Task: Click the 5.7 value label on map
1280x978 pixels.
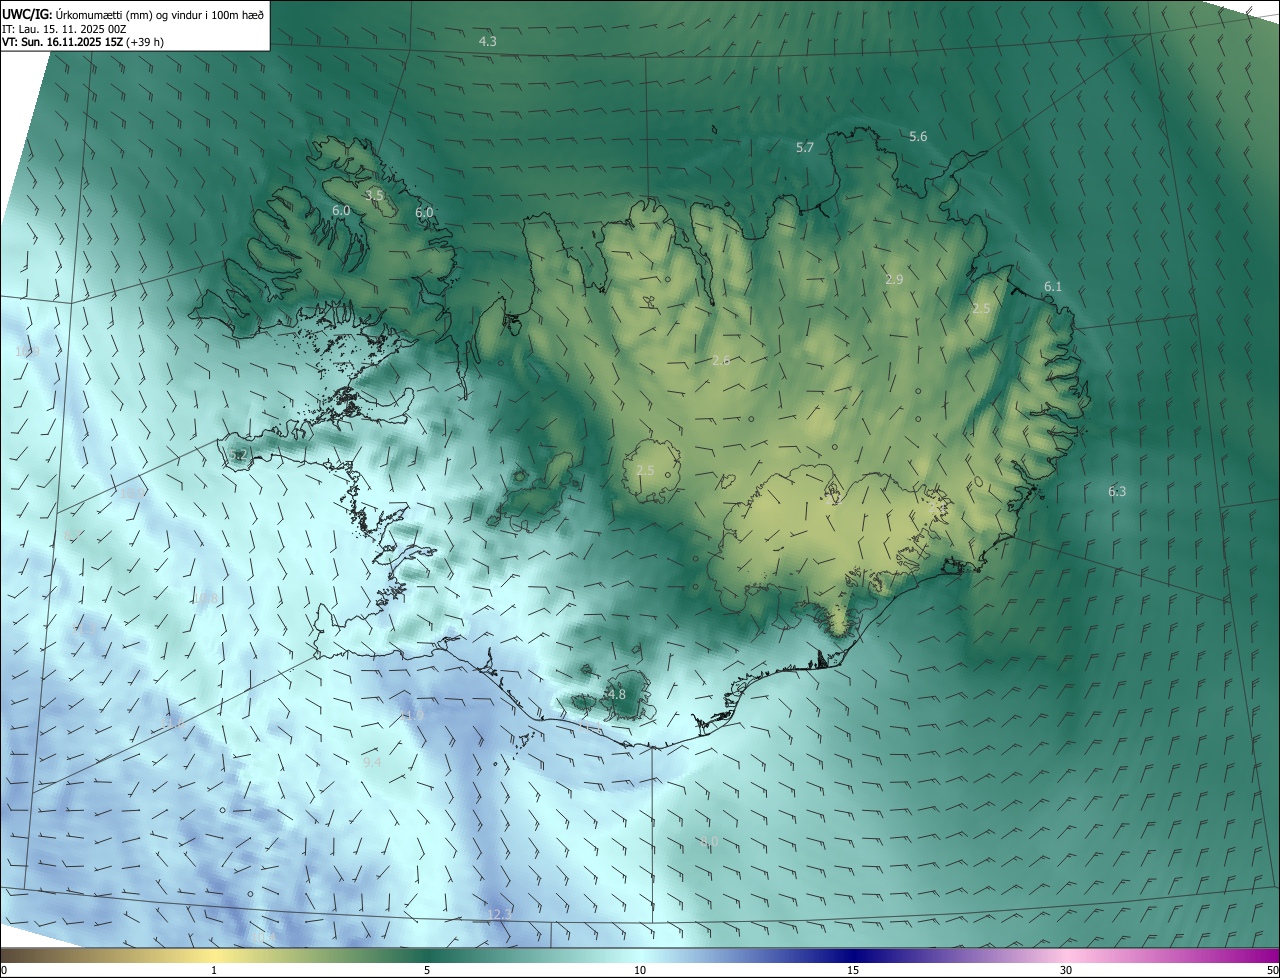Action: (805, 147)
